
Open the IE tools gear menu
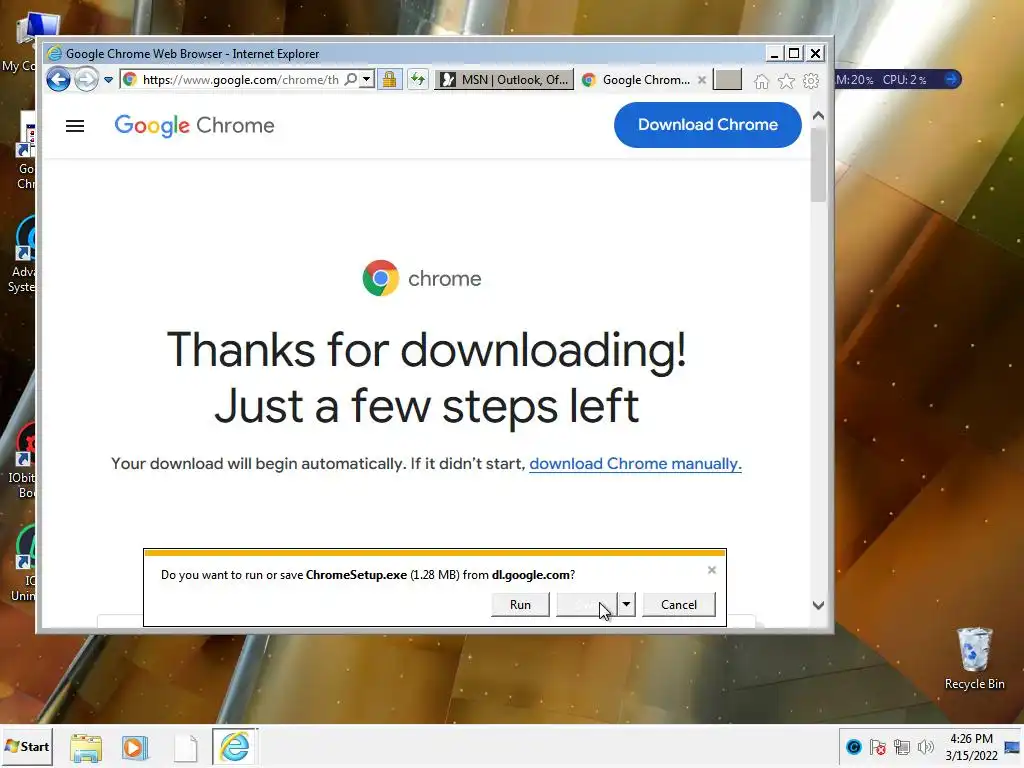[811, 81]
